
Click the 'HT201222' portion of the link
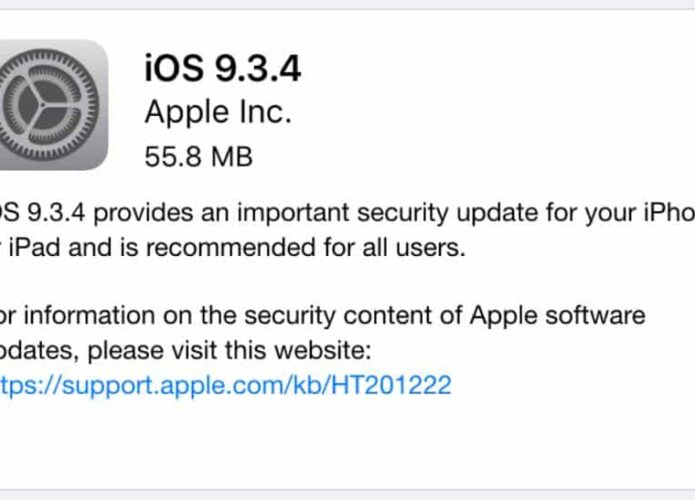pos(391,384)
